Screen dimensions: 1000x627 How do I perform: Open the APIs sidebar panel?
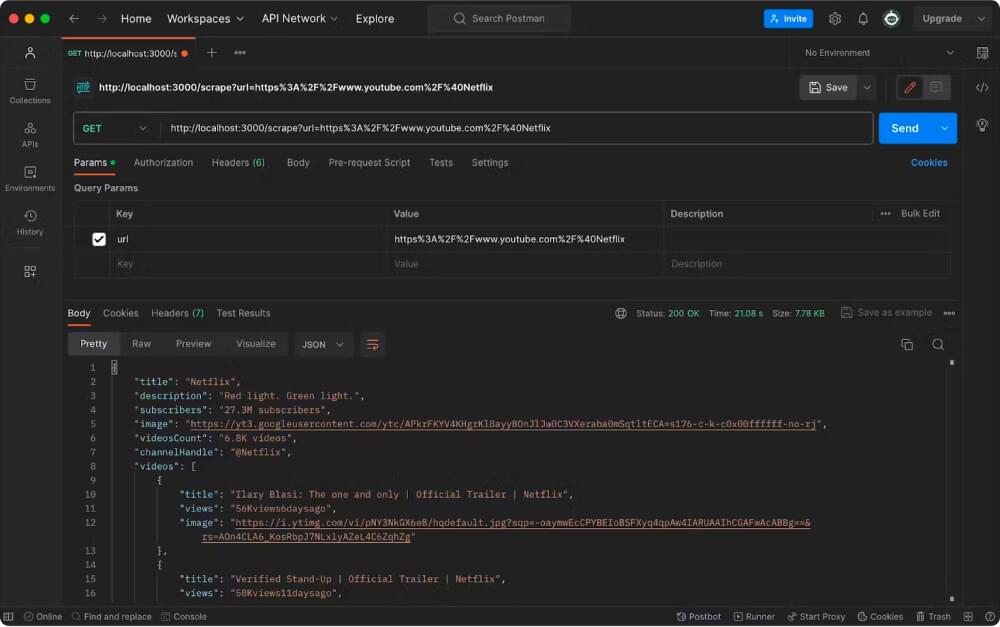29,136
